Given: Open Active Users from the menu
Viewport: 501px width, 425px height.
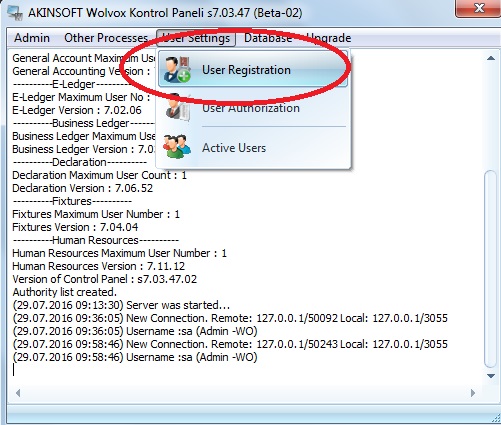Looking at the screenshot, I should [253, 148].
